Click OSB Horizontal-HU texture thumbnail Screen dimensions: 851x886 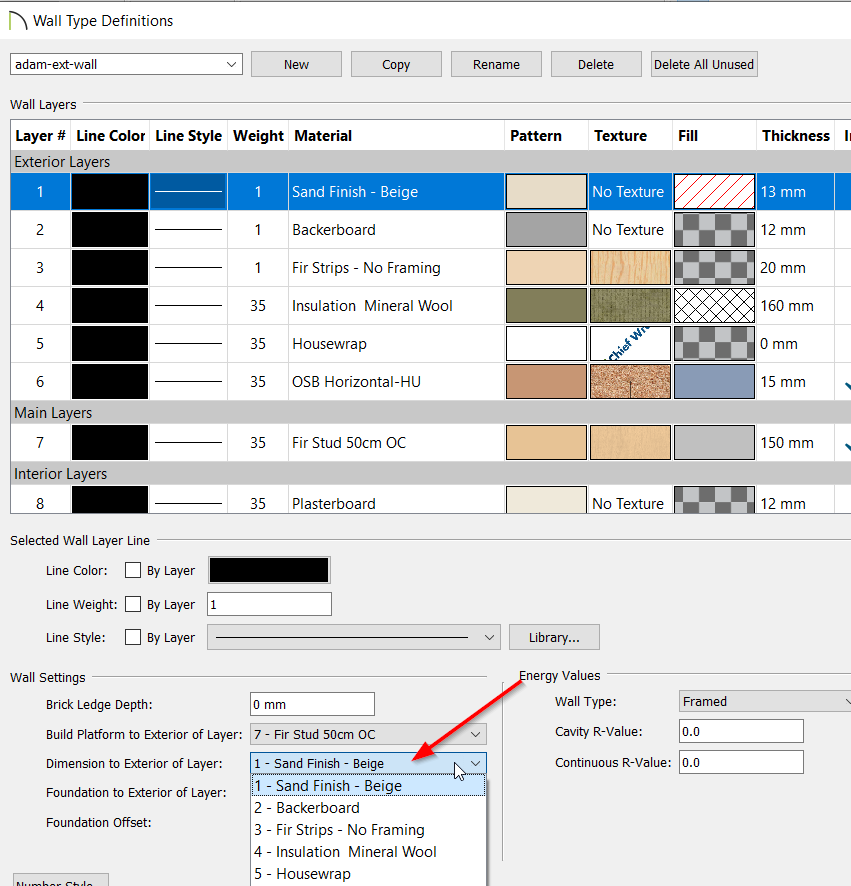pos(630,381)
